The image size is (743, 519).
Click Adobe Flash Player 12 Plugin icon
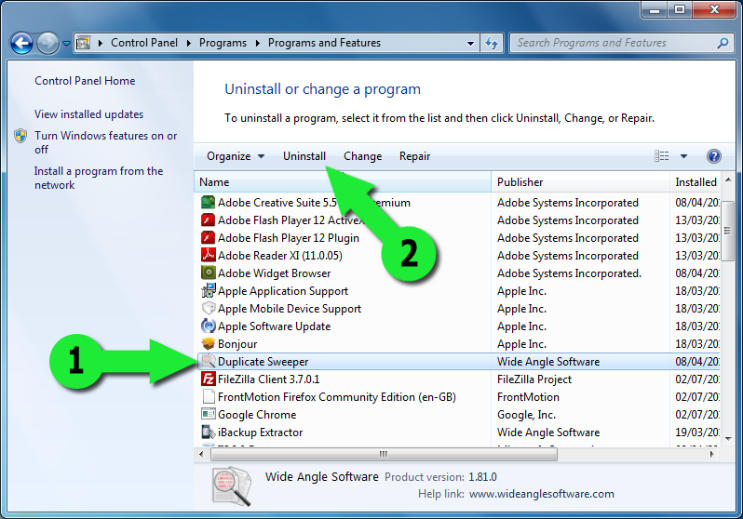click(x=208, y=237)
